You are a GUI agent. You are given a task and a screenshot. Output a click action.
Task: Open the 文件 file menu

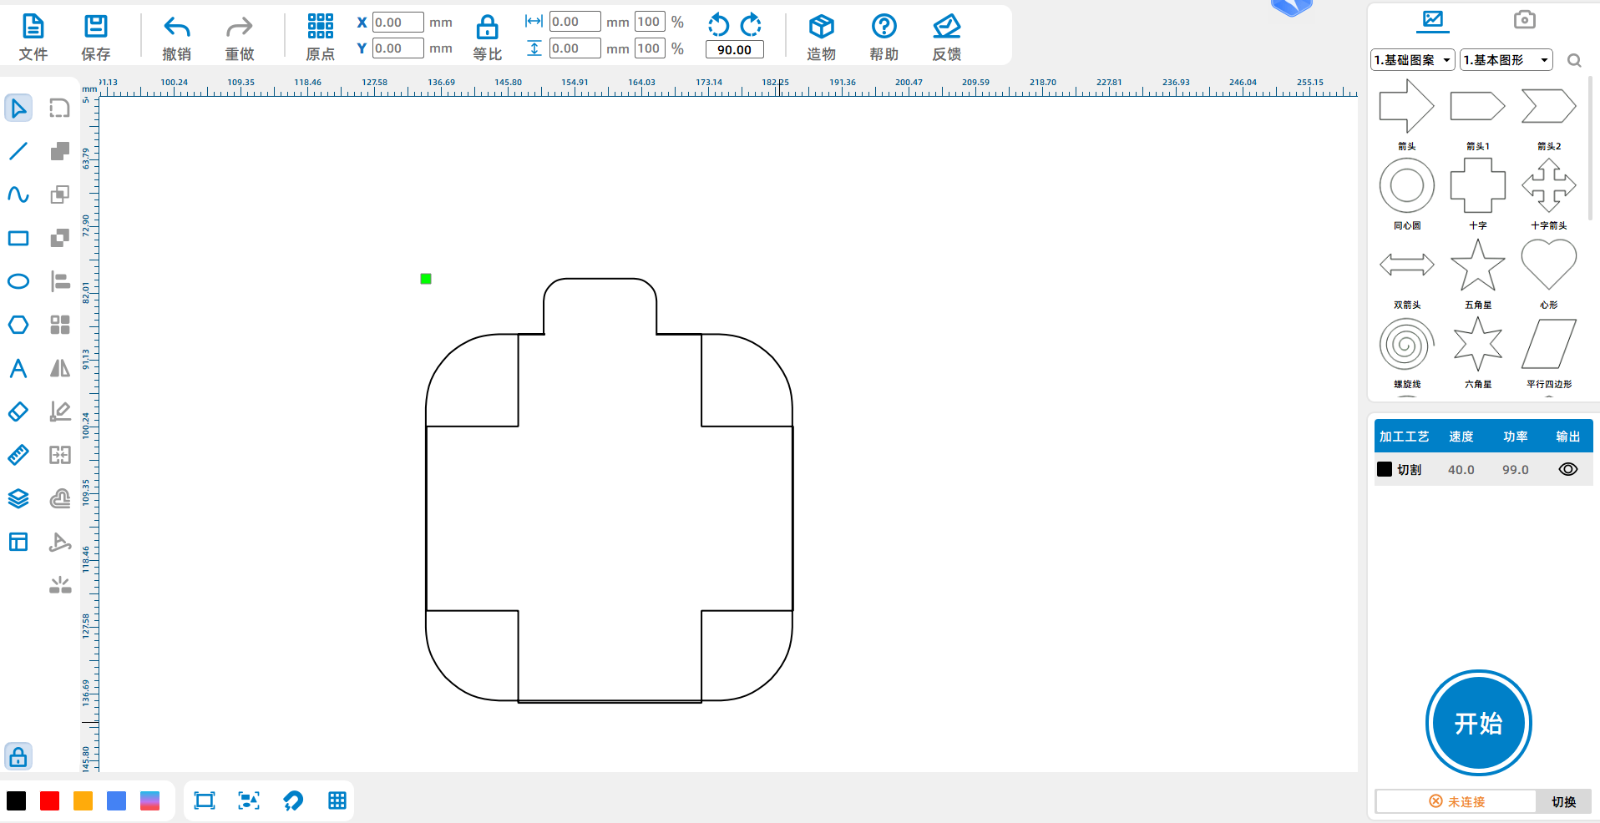[x=33, y=27]
